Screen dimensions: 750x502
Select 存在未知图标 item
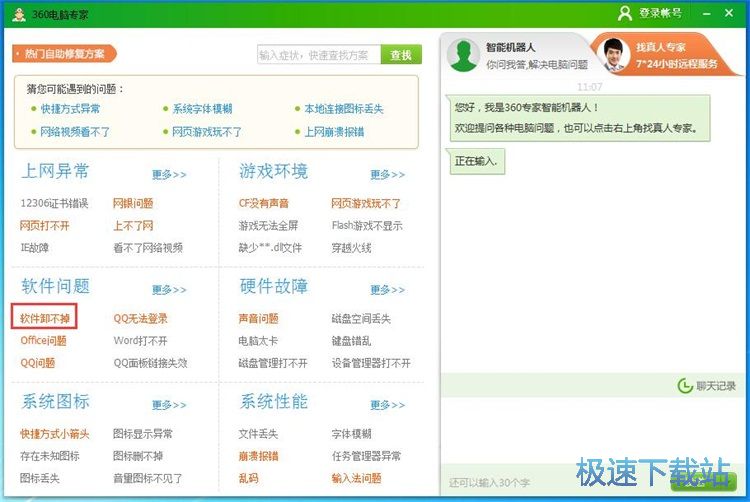(x=50, y=456)
